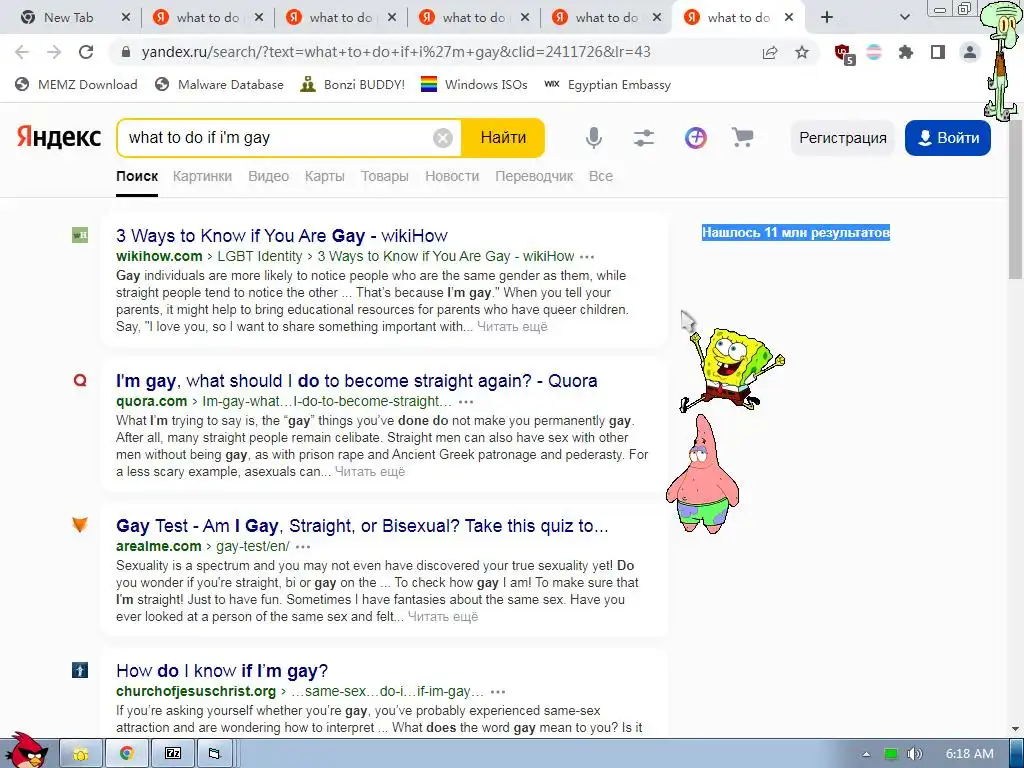
Task: Click Читать ещё under Quora snippet
Action: [370, 472]
